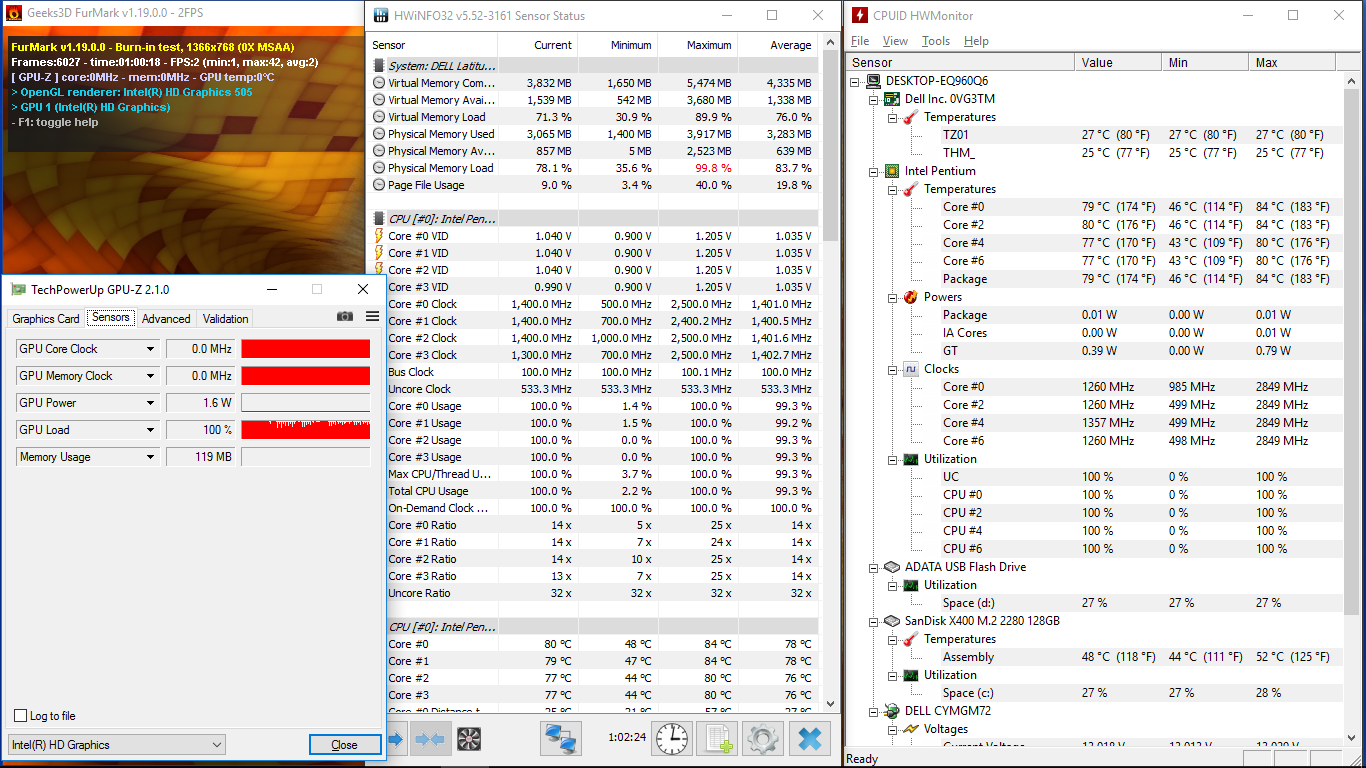The width and height of the screenshot is (1366, 768).
Task: Click the GPU-Z title bar app icon
Action: tap(18, 290)
